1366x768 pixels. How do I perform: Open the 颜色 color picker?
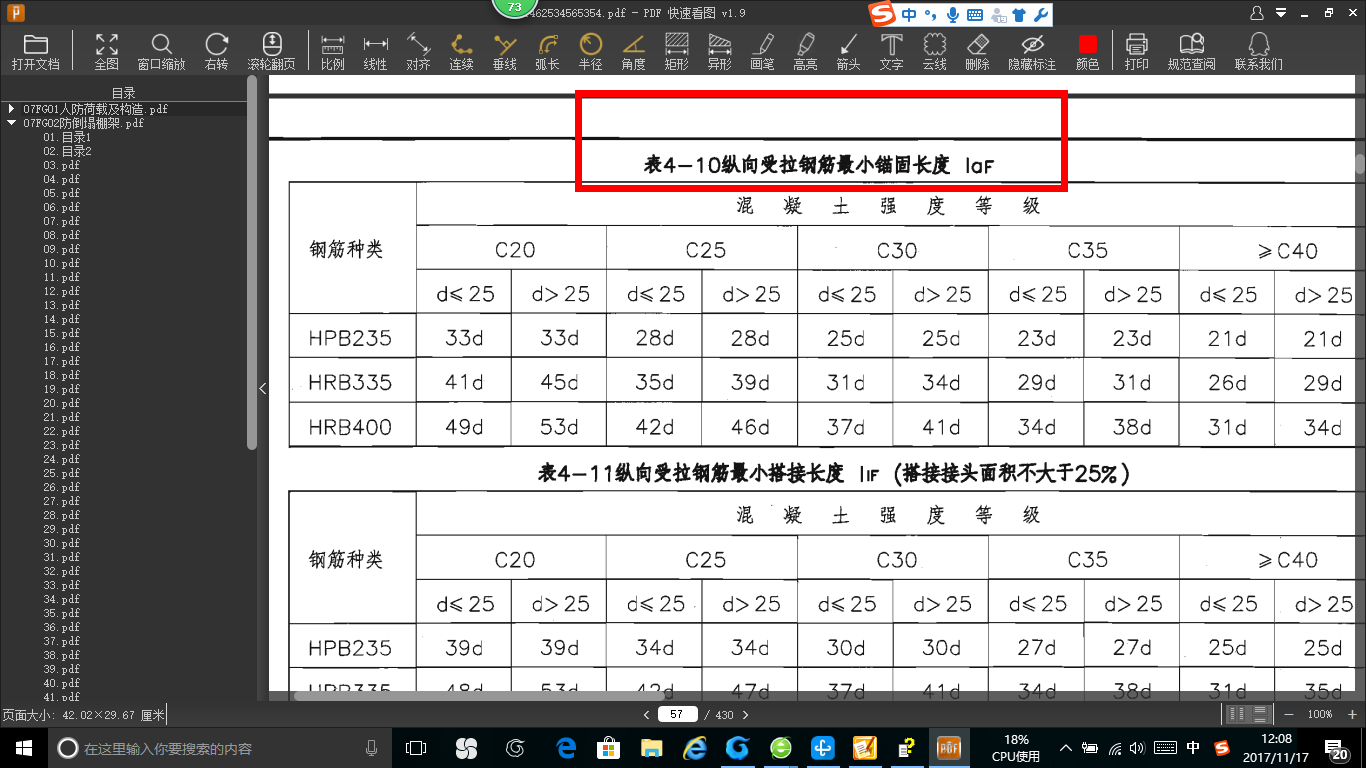pos(1086,50)
